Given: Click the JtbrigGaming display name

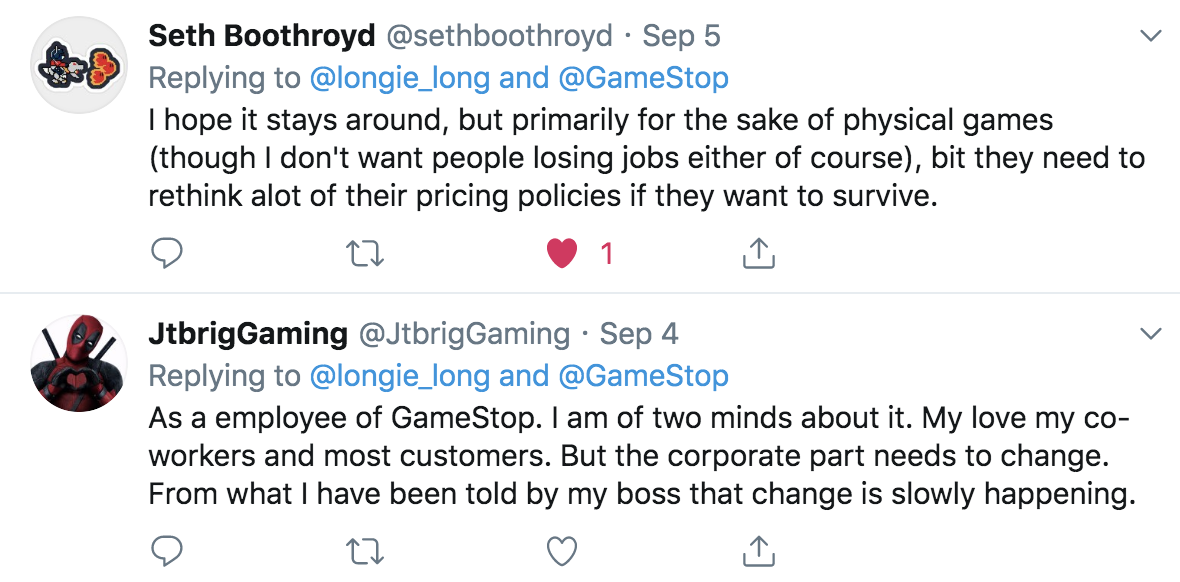Looking at the screenshot, I should pos(247,333).
